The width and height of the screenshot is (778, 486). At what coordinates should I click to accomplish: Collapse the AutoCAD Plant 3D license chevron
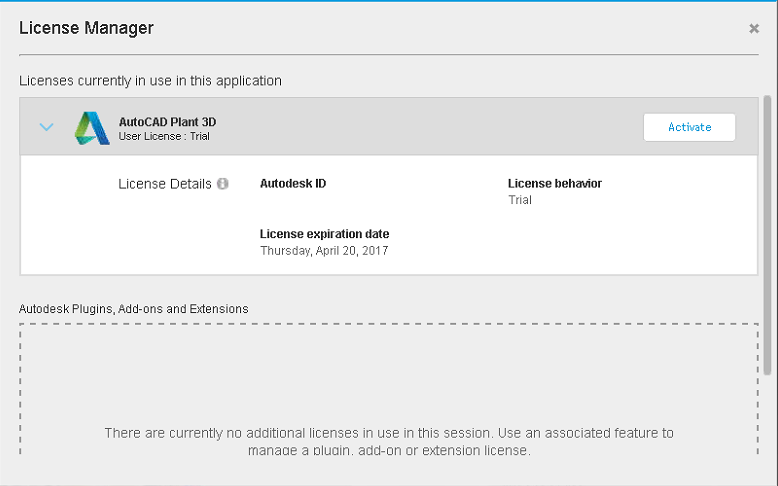click(46, 127)
